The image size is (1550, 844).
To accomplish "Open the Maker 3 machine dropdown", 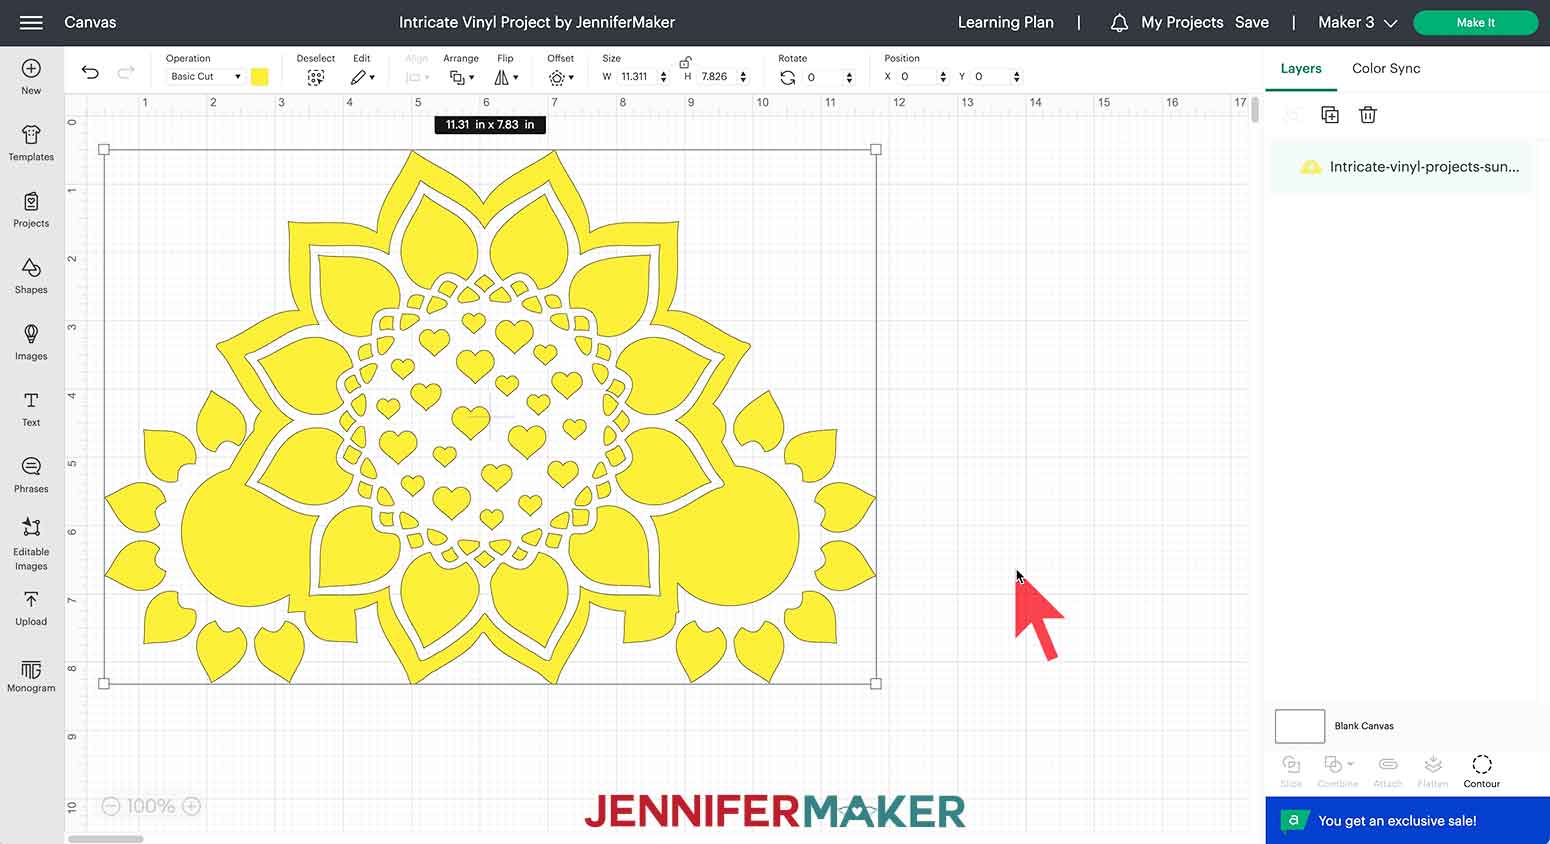I will pyautogui.click(x=1357, y=22).
